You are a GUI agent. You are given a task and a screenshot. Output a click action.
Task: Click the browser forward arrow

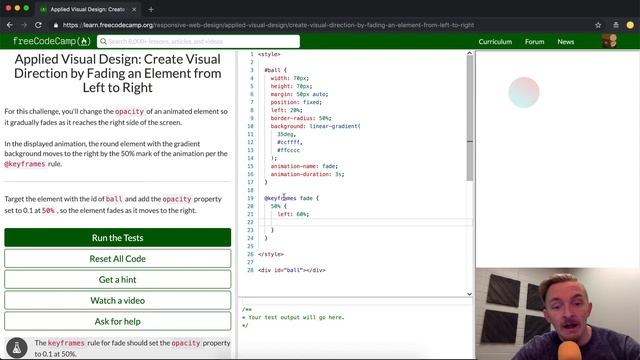pos(24,25)
